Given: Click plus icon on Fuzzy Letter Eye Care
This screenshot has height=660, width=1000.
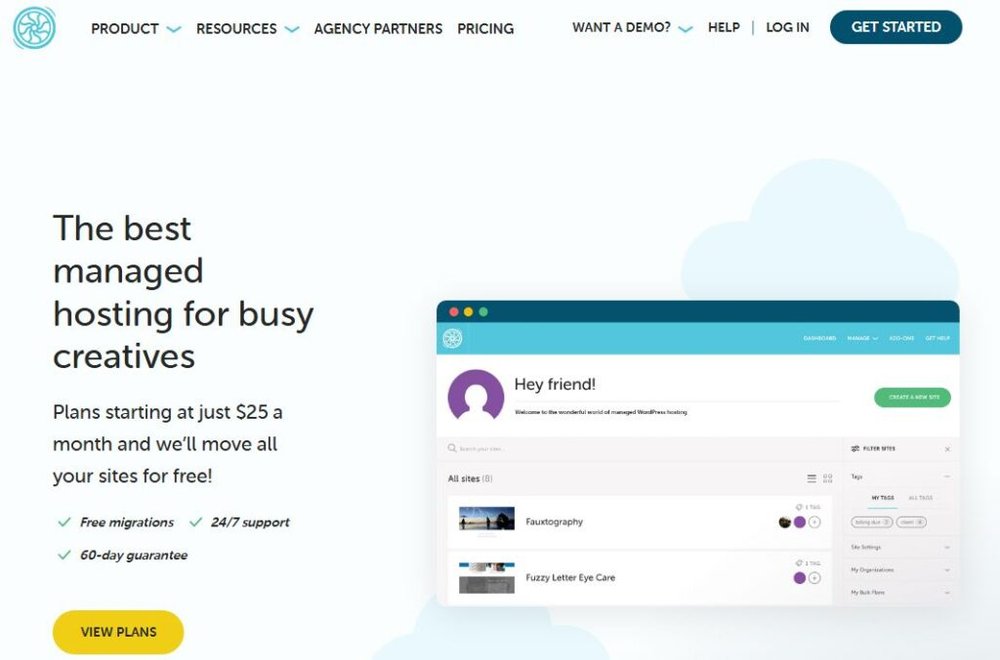Looking at the screenshot, I should (x=814, y=578).
